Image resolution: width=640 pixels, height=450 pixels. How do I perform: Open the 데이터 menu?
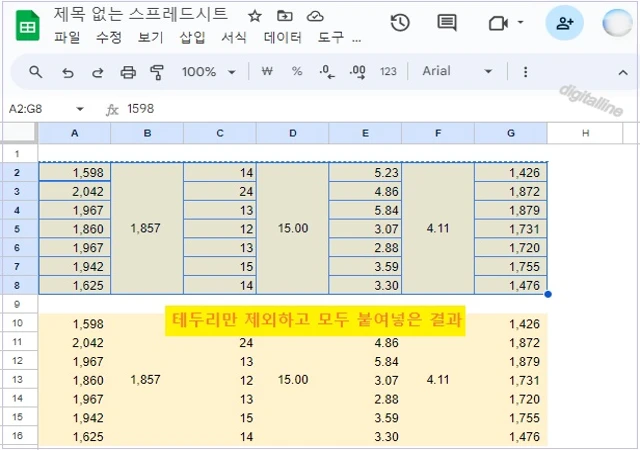(282, 38)
